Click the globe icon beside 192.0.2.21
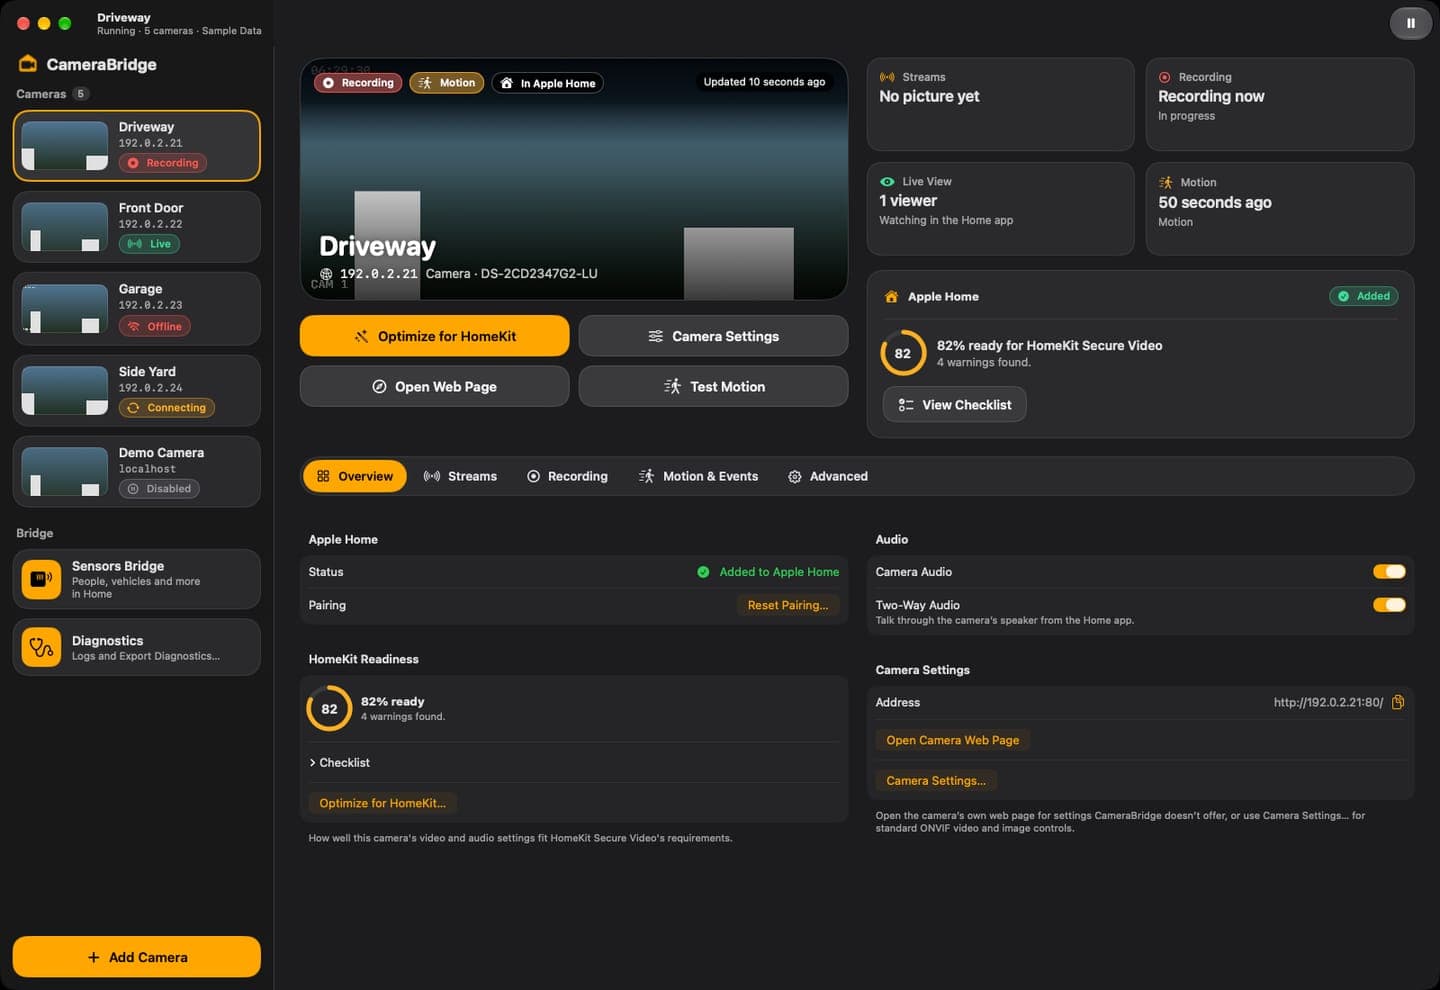This screenshot has height=990, width=1440. (x=326, y=274)
